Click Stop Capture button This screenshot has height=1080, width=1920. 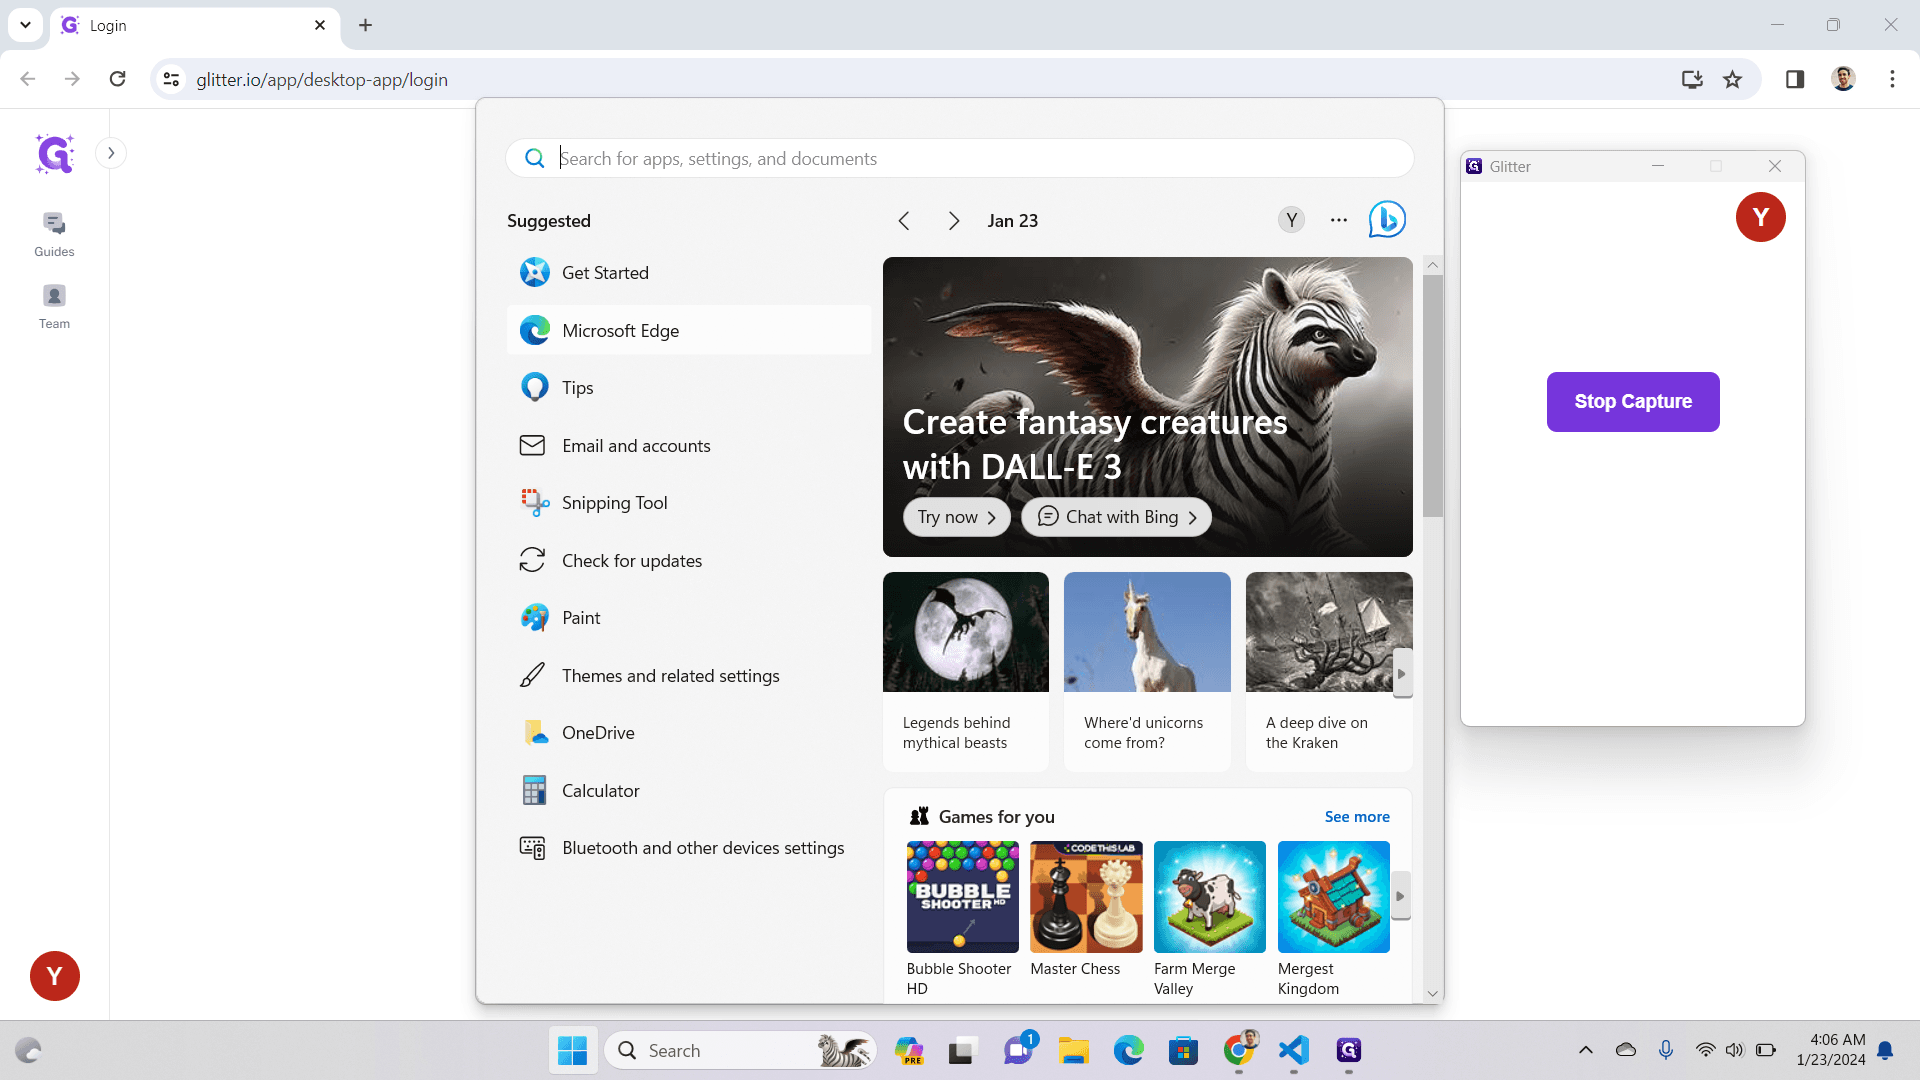click(1633, 402)
